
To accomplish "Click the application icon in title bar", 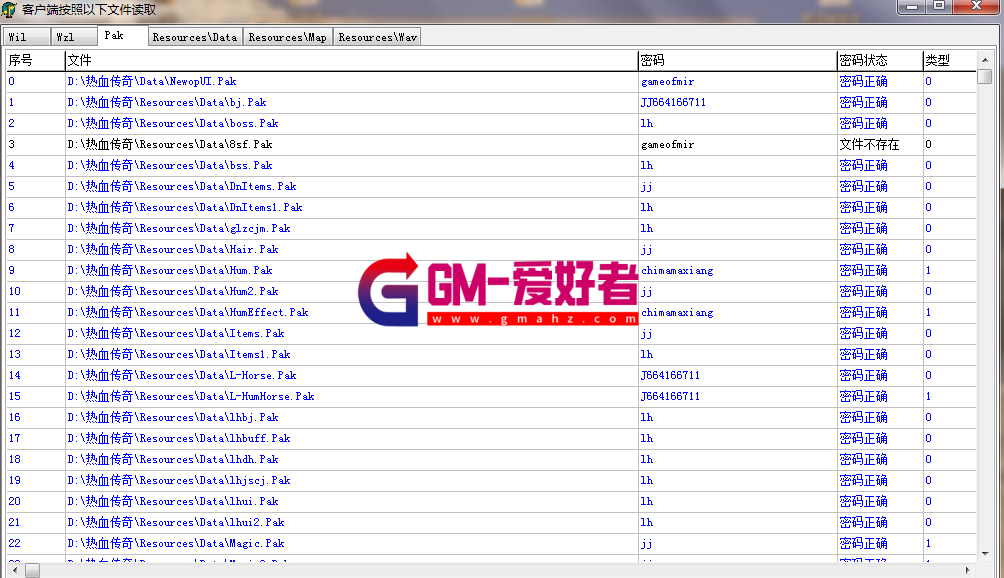I will click(10, 10).
